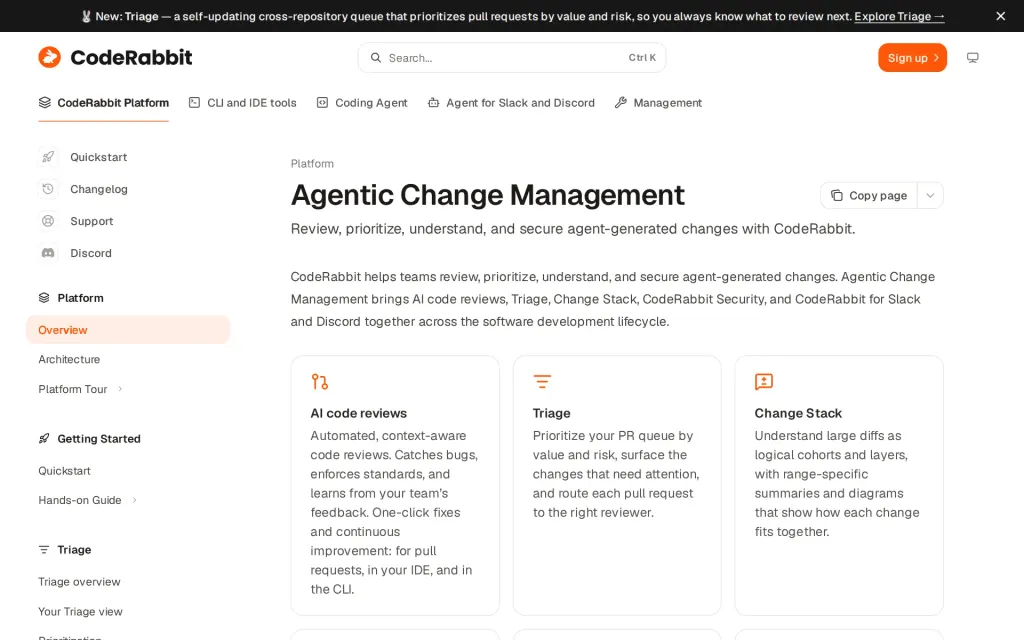Open the Triage feature card
The height and width of the screenshot is (640, 1024).
click(617, 485)
